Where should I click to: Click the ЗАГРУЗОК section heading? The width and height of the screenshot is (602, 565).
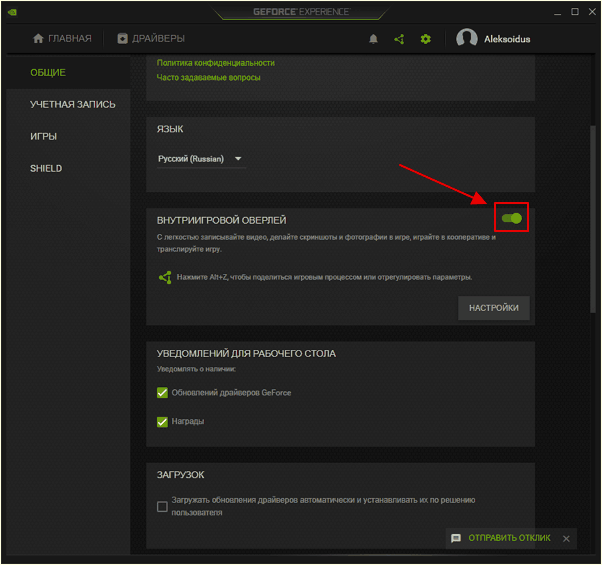point(180,475)
